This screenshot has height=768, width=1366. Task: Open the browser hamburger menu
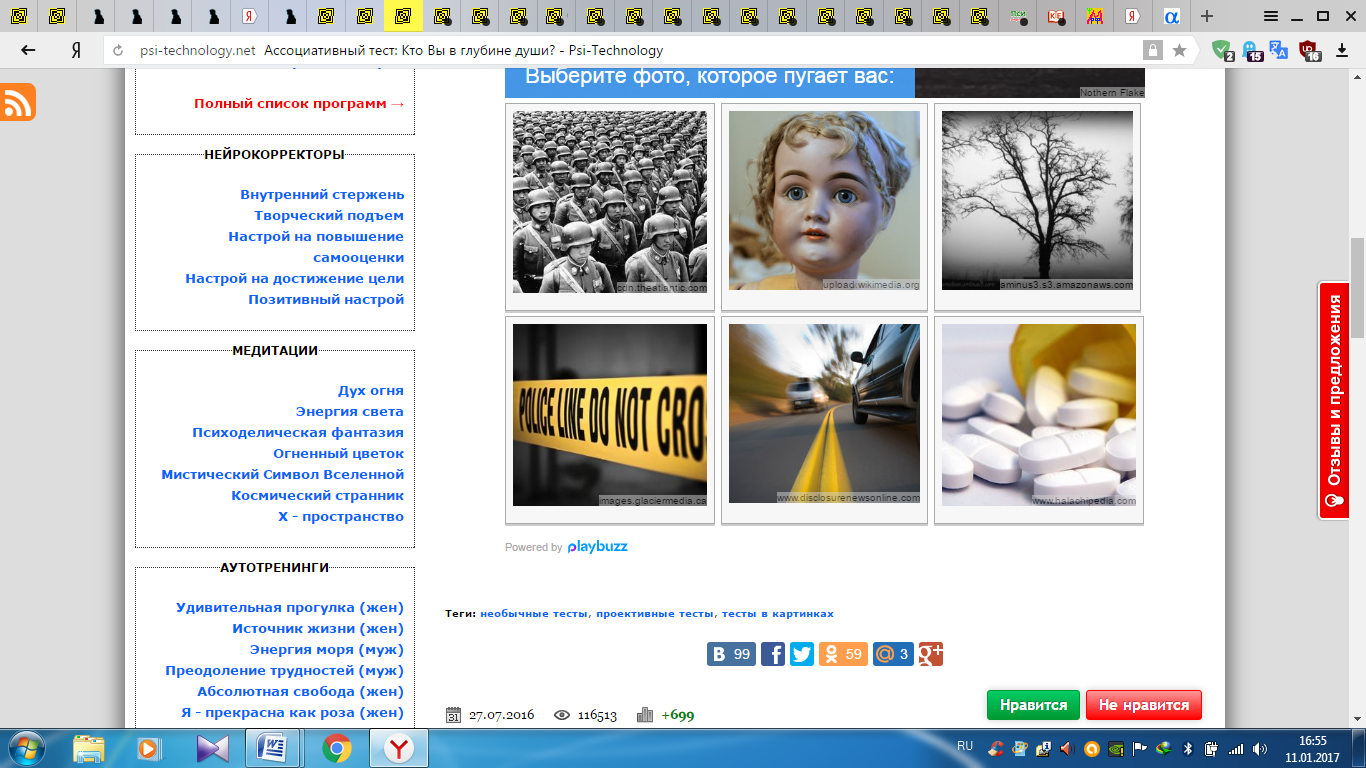click(x=1270, y=16)
